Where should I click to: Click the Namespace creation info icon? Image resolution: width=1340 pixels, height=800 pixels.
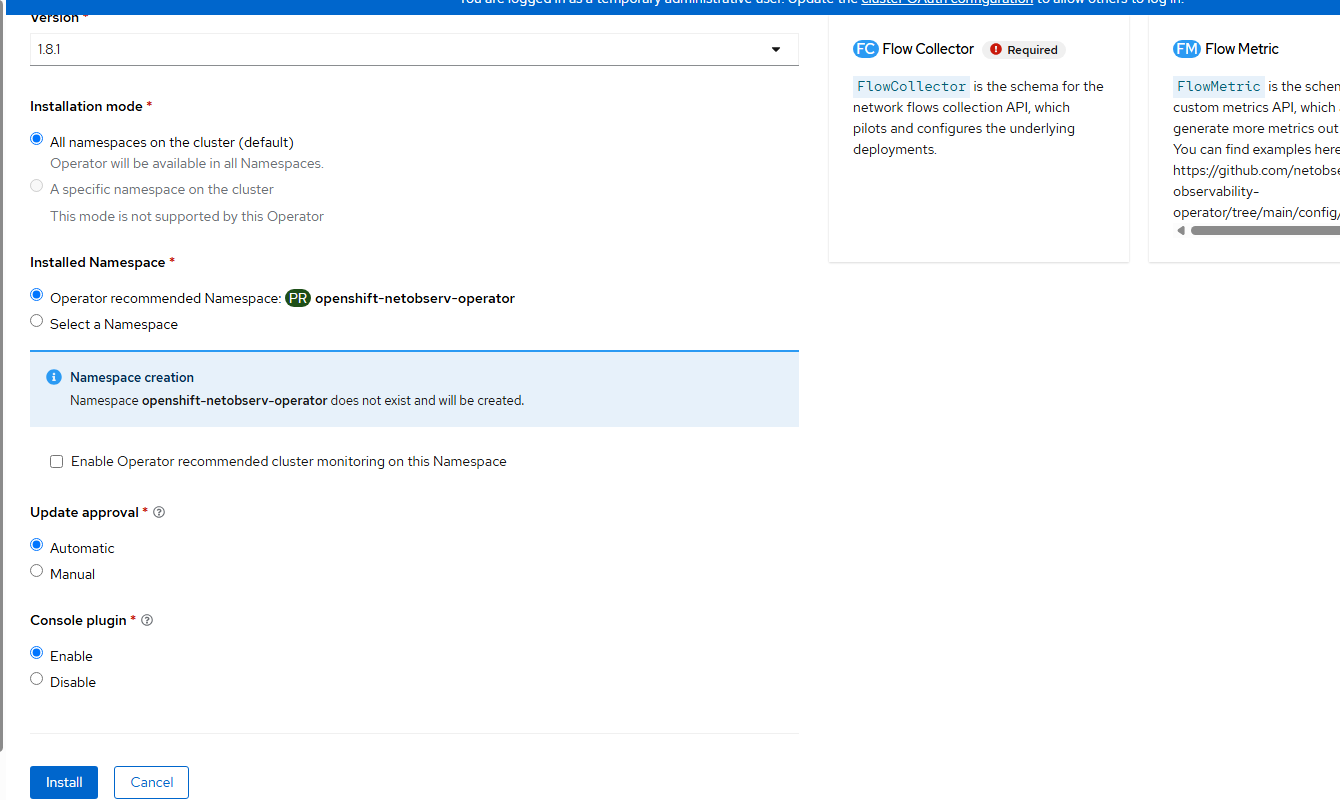click(54, 377)
